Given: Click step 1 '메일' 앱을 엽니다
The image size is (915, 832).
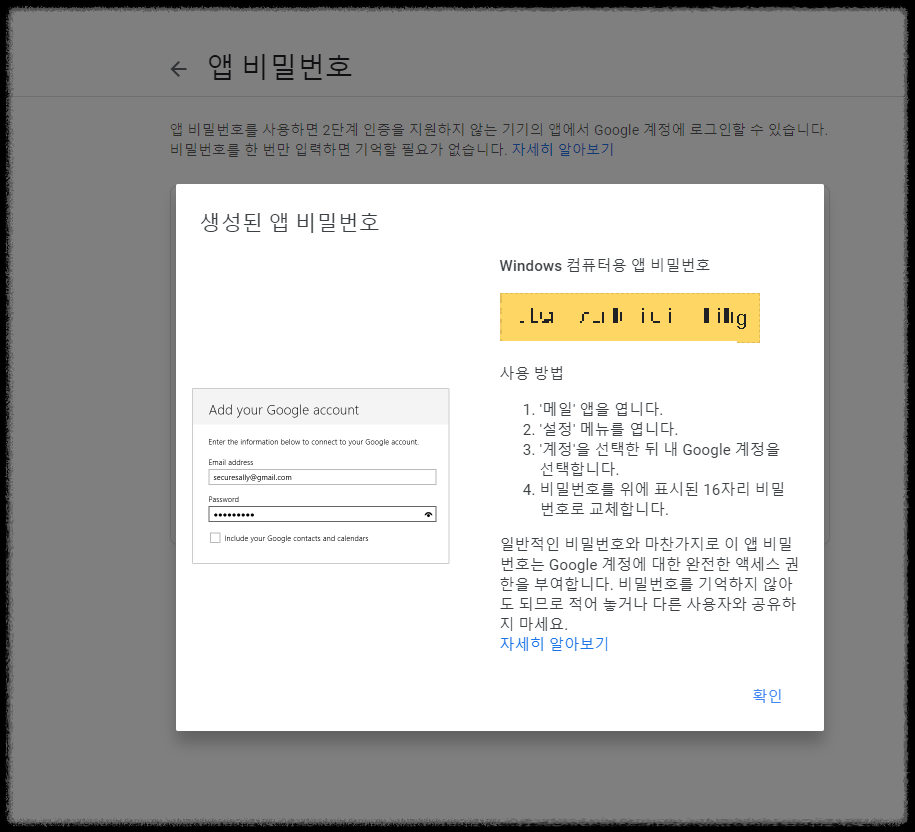Looking at the screenshot, I should tap(600, 408).
